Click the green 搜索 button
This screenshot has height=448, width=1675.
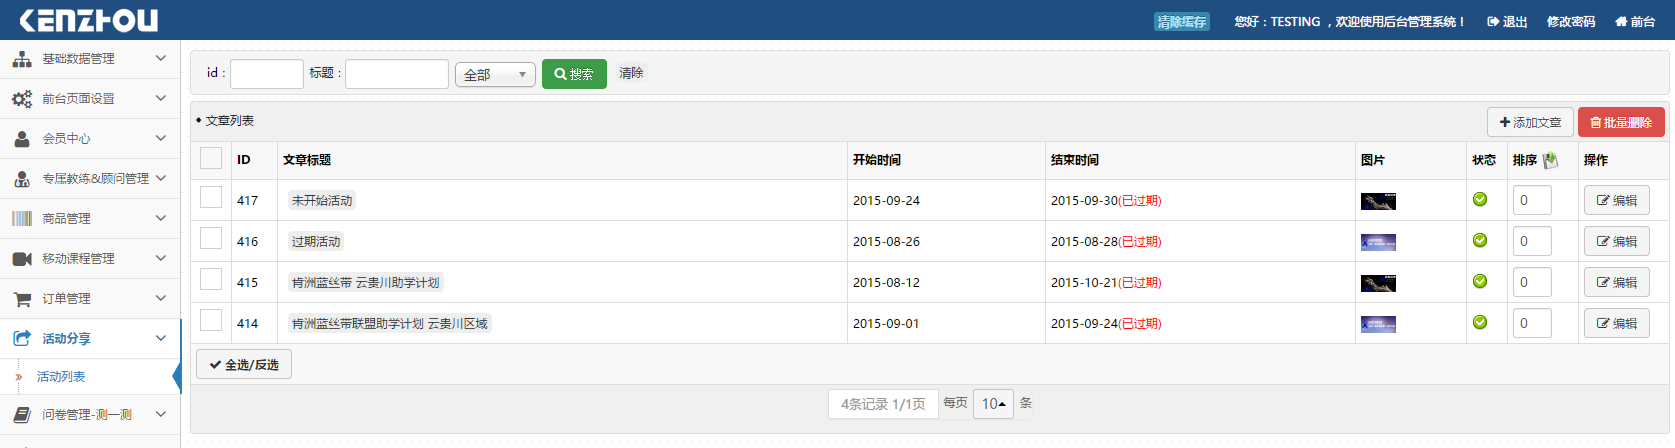[x=574, y=74]
